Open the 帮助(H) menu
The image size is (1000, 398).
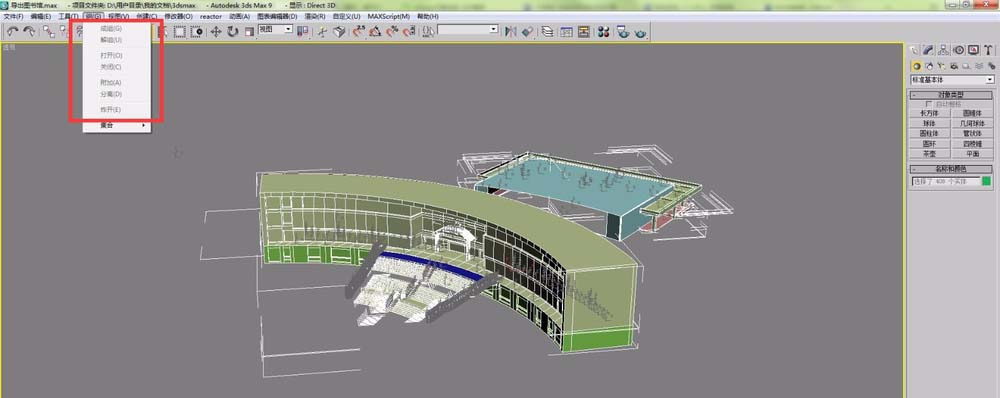pos(427,16)
